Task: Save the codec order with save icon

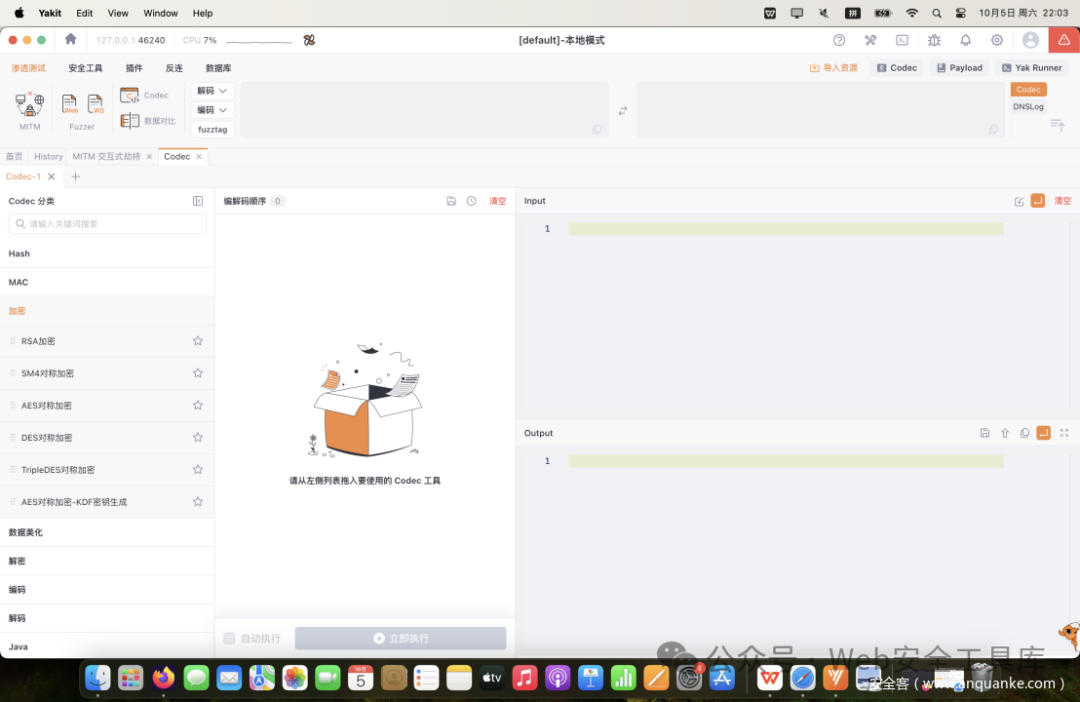Action: coord(451,201)
